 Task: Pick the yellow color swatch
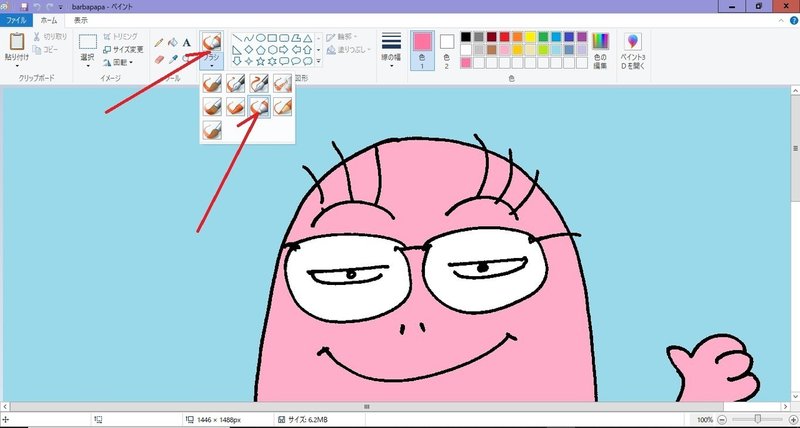(x=530, y=37)
